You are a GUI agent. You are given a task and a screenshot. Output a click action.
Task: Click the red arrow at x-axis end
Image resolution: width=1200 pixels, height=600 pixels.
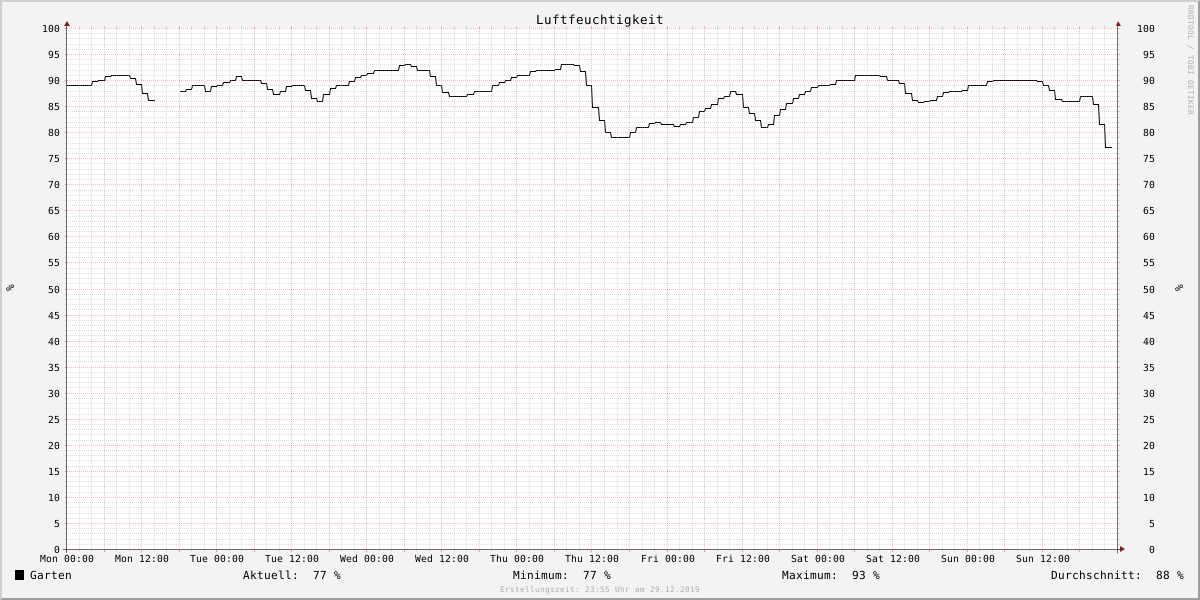[x=1122, y=549]
